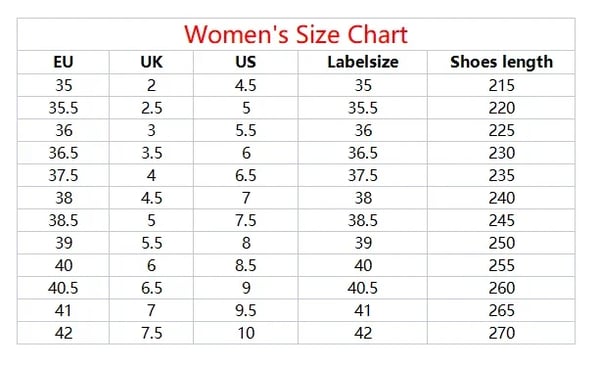Click the shoes length 270 cell

point(501,333)
